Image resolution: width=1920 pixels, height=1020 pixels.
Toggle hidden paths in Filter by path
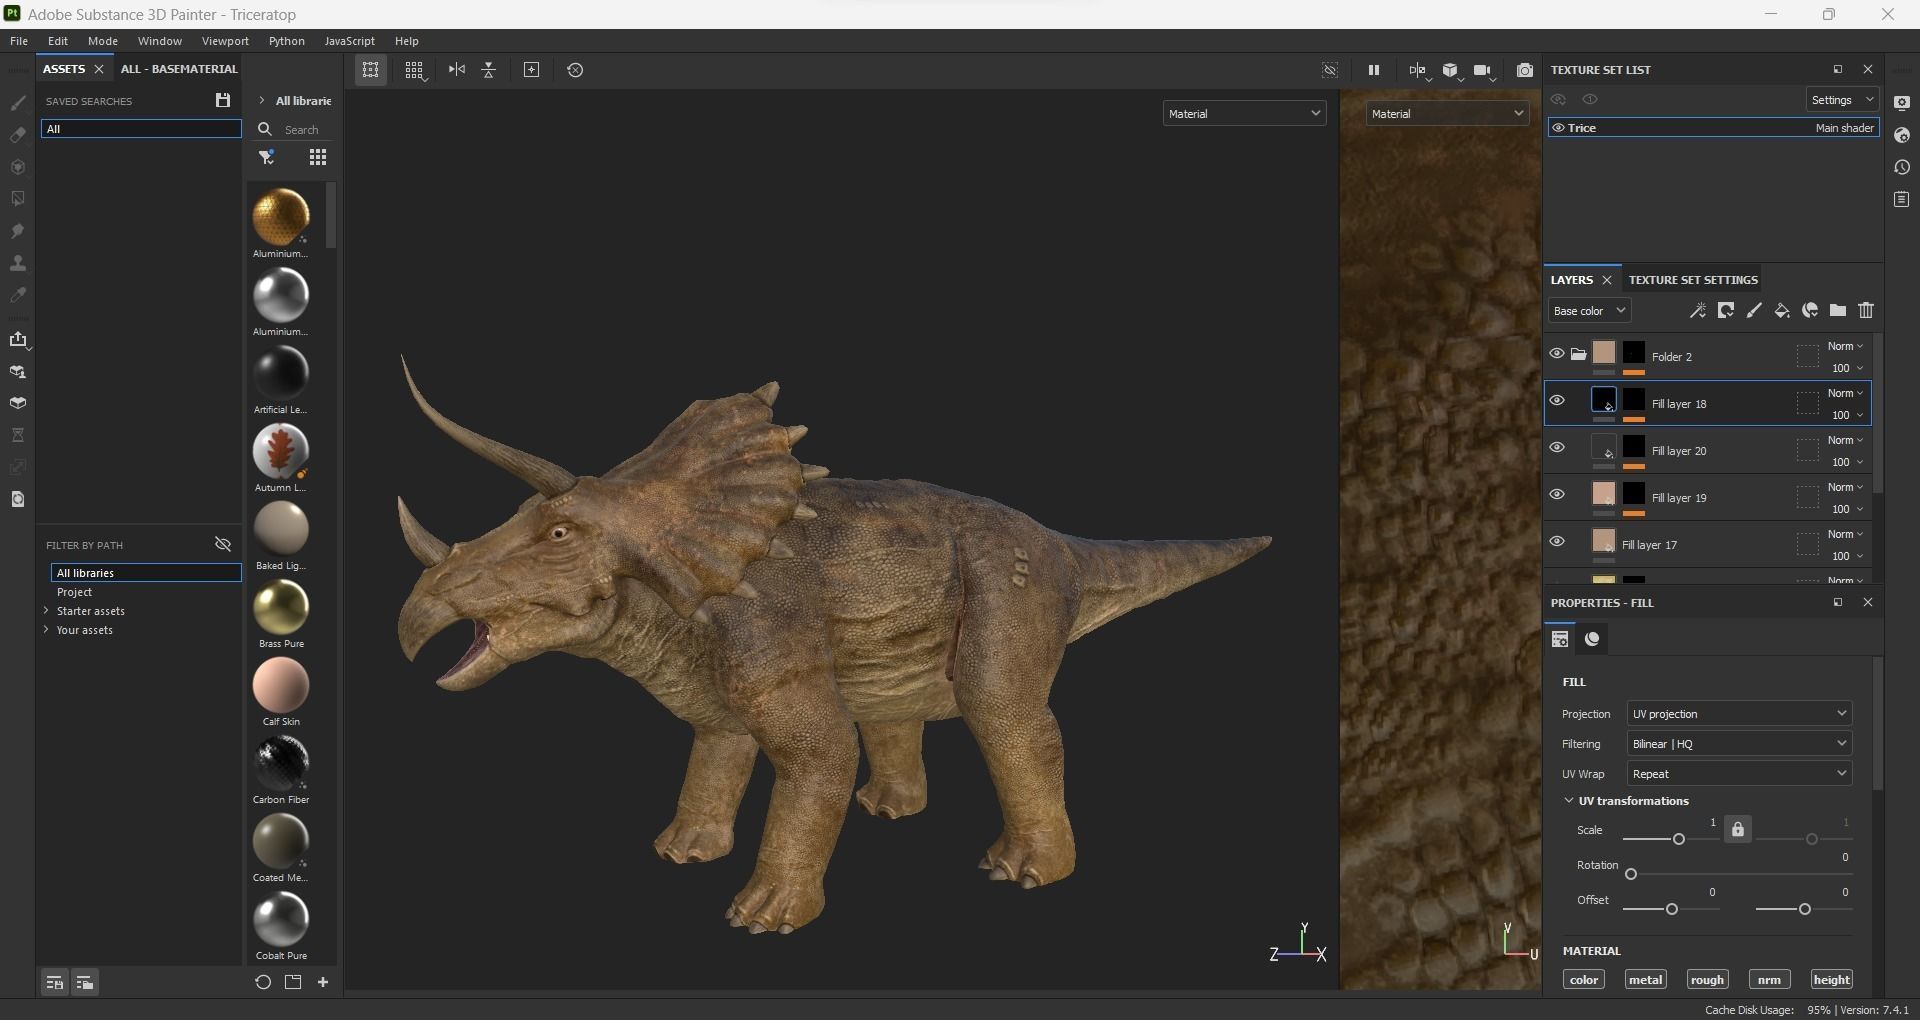(x=223, y=544)
